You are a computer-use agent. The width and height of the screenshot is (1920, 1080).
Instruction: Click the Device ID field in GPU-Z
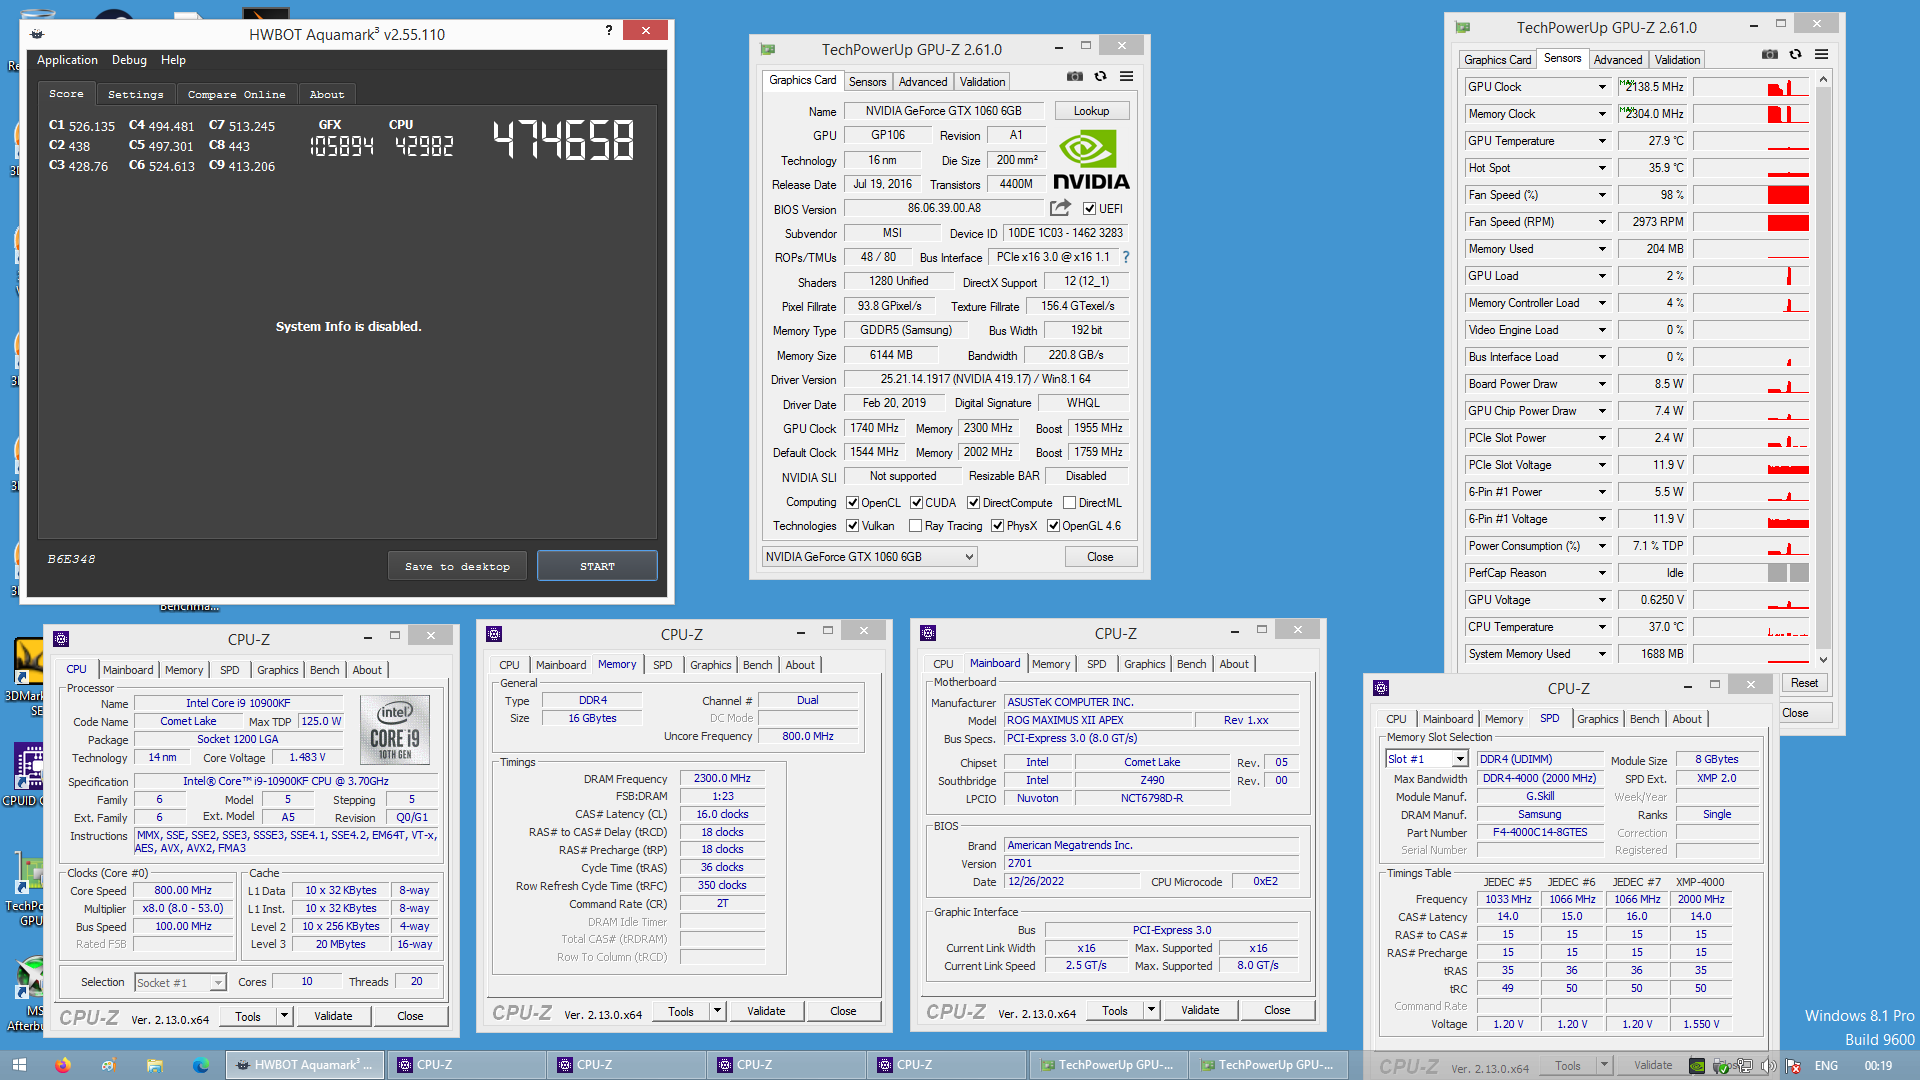pyautogui.click(x=1065, y=233)
